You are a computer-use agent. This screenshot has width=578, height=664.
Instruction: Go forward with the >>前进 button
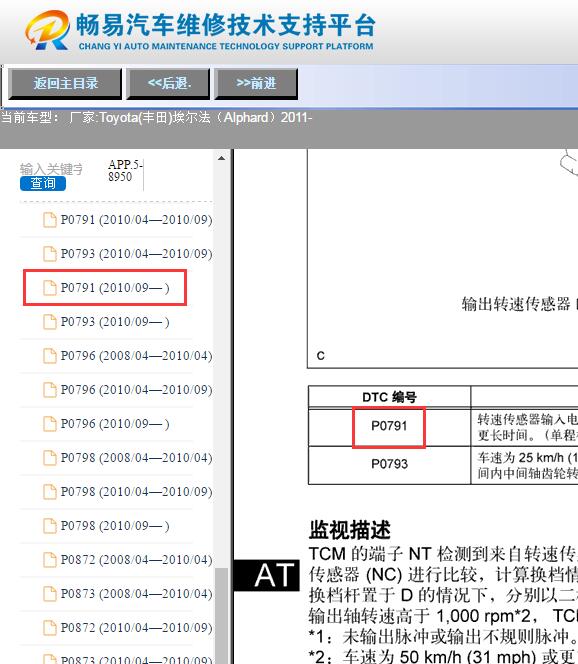coord(256,83)
